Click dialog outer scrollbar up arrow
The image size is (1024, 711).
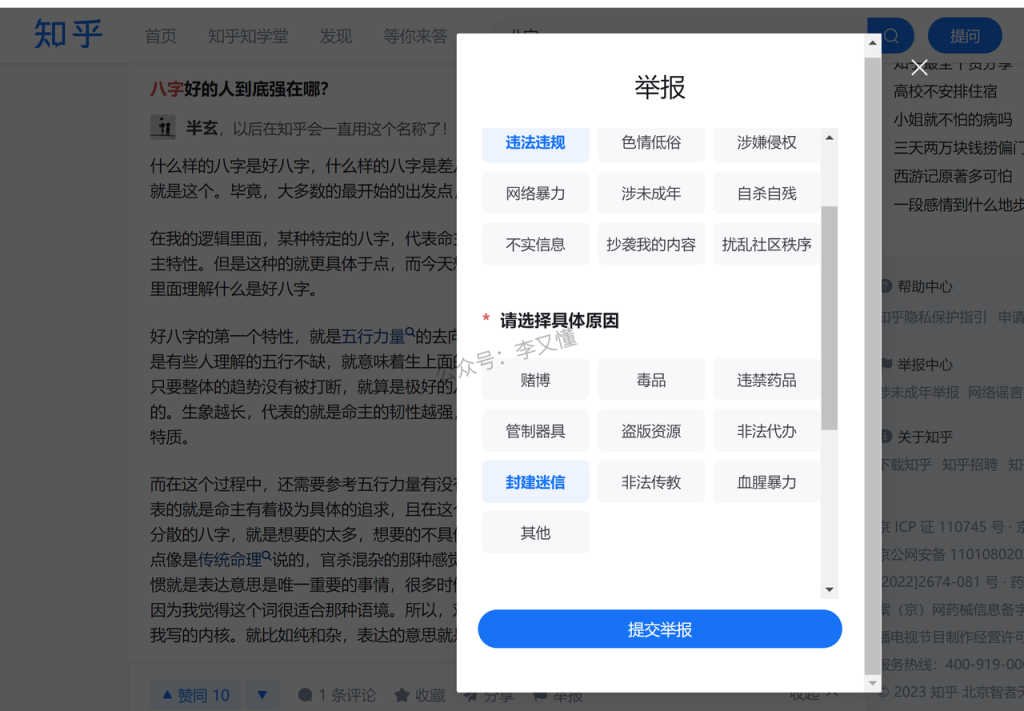point(872,43)
